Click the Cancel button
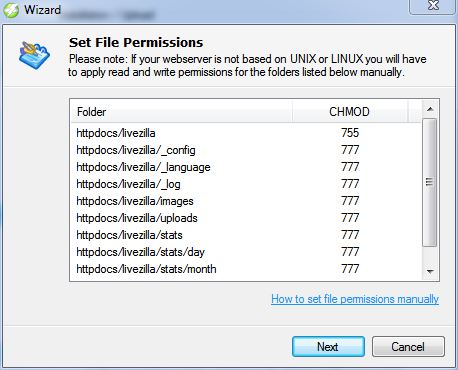Image resolution: width=458 pixels, height=370 pixels. (408, 347)
